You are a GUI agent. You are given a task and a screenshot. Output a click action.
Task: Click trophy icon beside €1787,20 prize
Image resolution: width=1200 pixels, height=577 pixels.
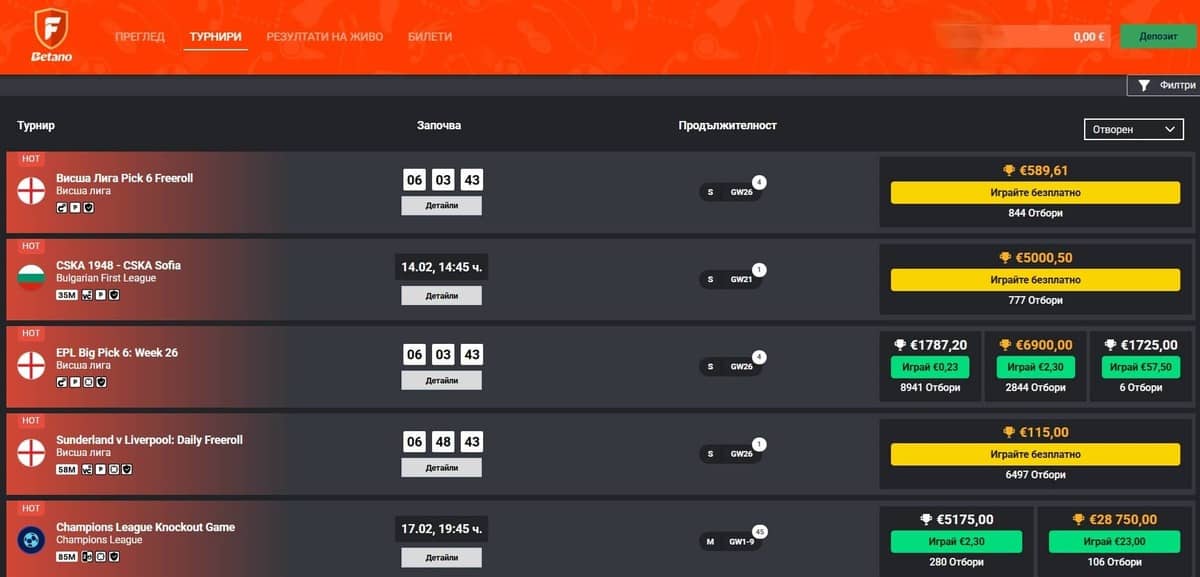coord(899,345)
